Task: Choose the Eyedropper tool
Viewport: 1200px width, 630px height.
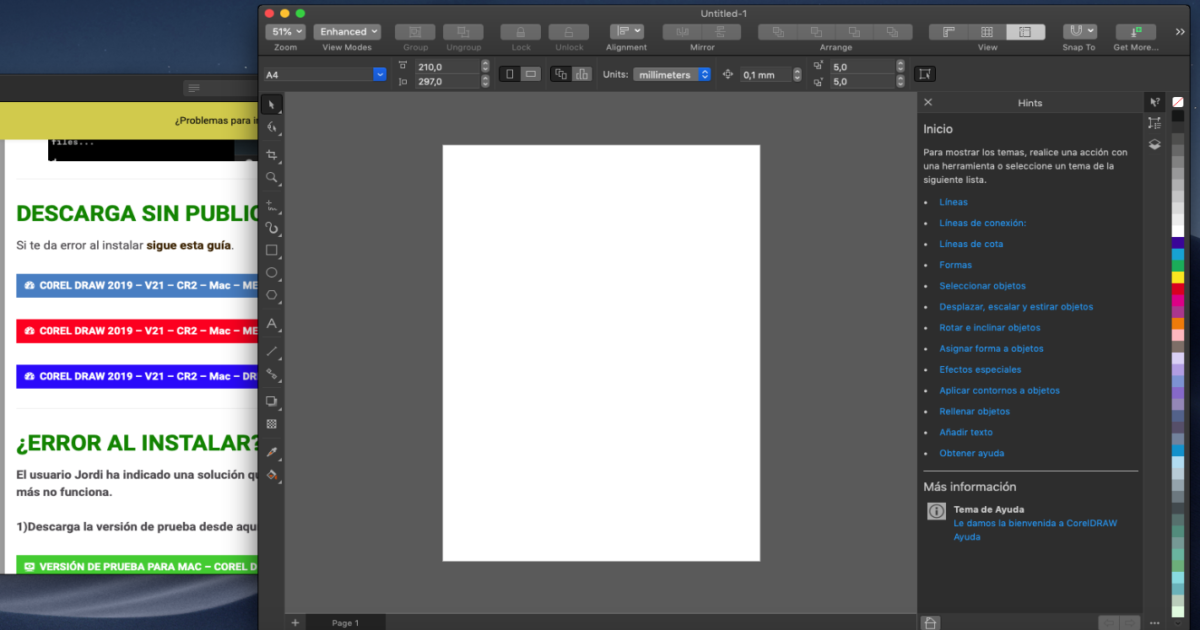Action: pos(271,452)
